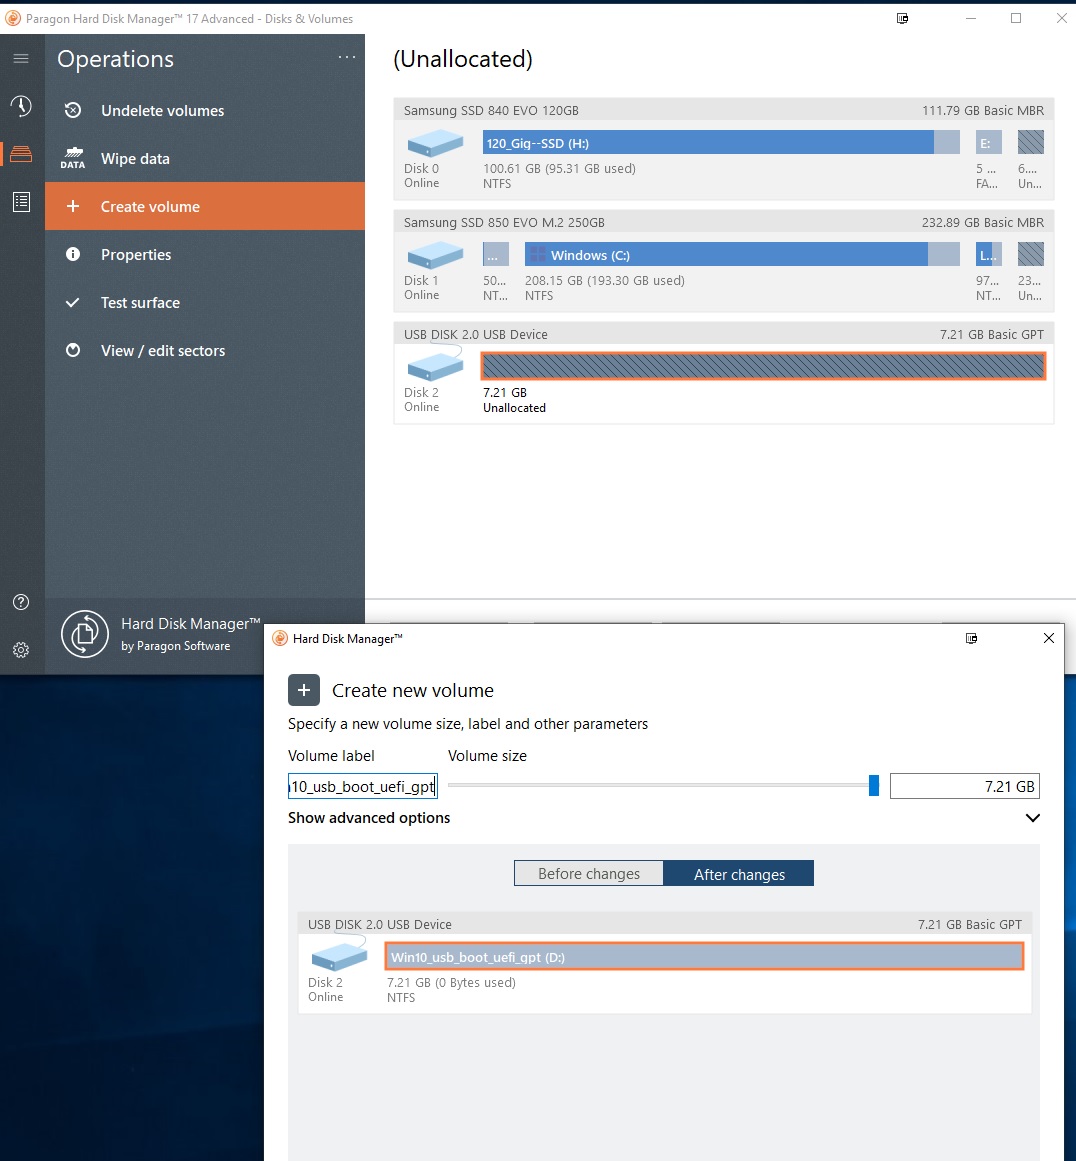This screenshot has width=1076, height=1161.
Task: Switch to After changes view
Action: tap(739, 873)
